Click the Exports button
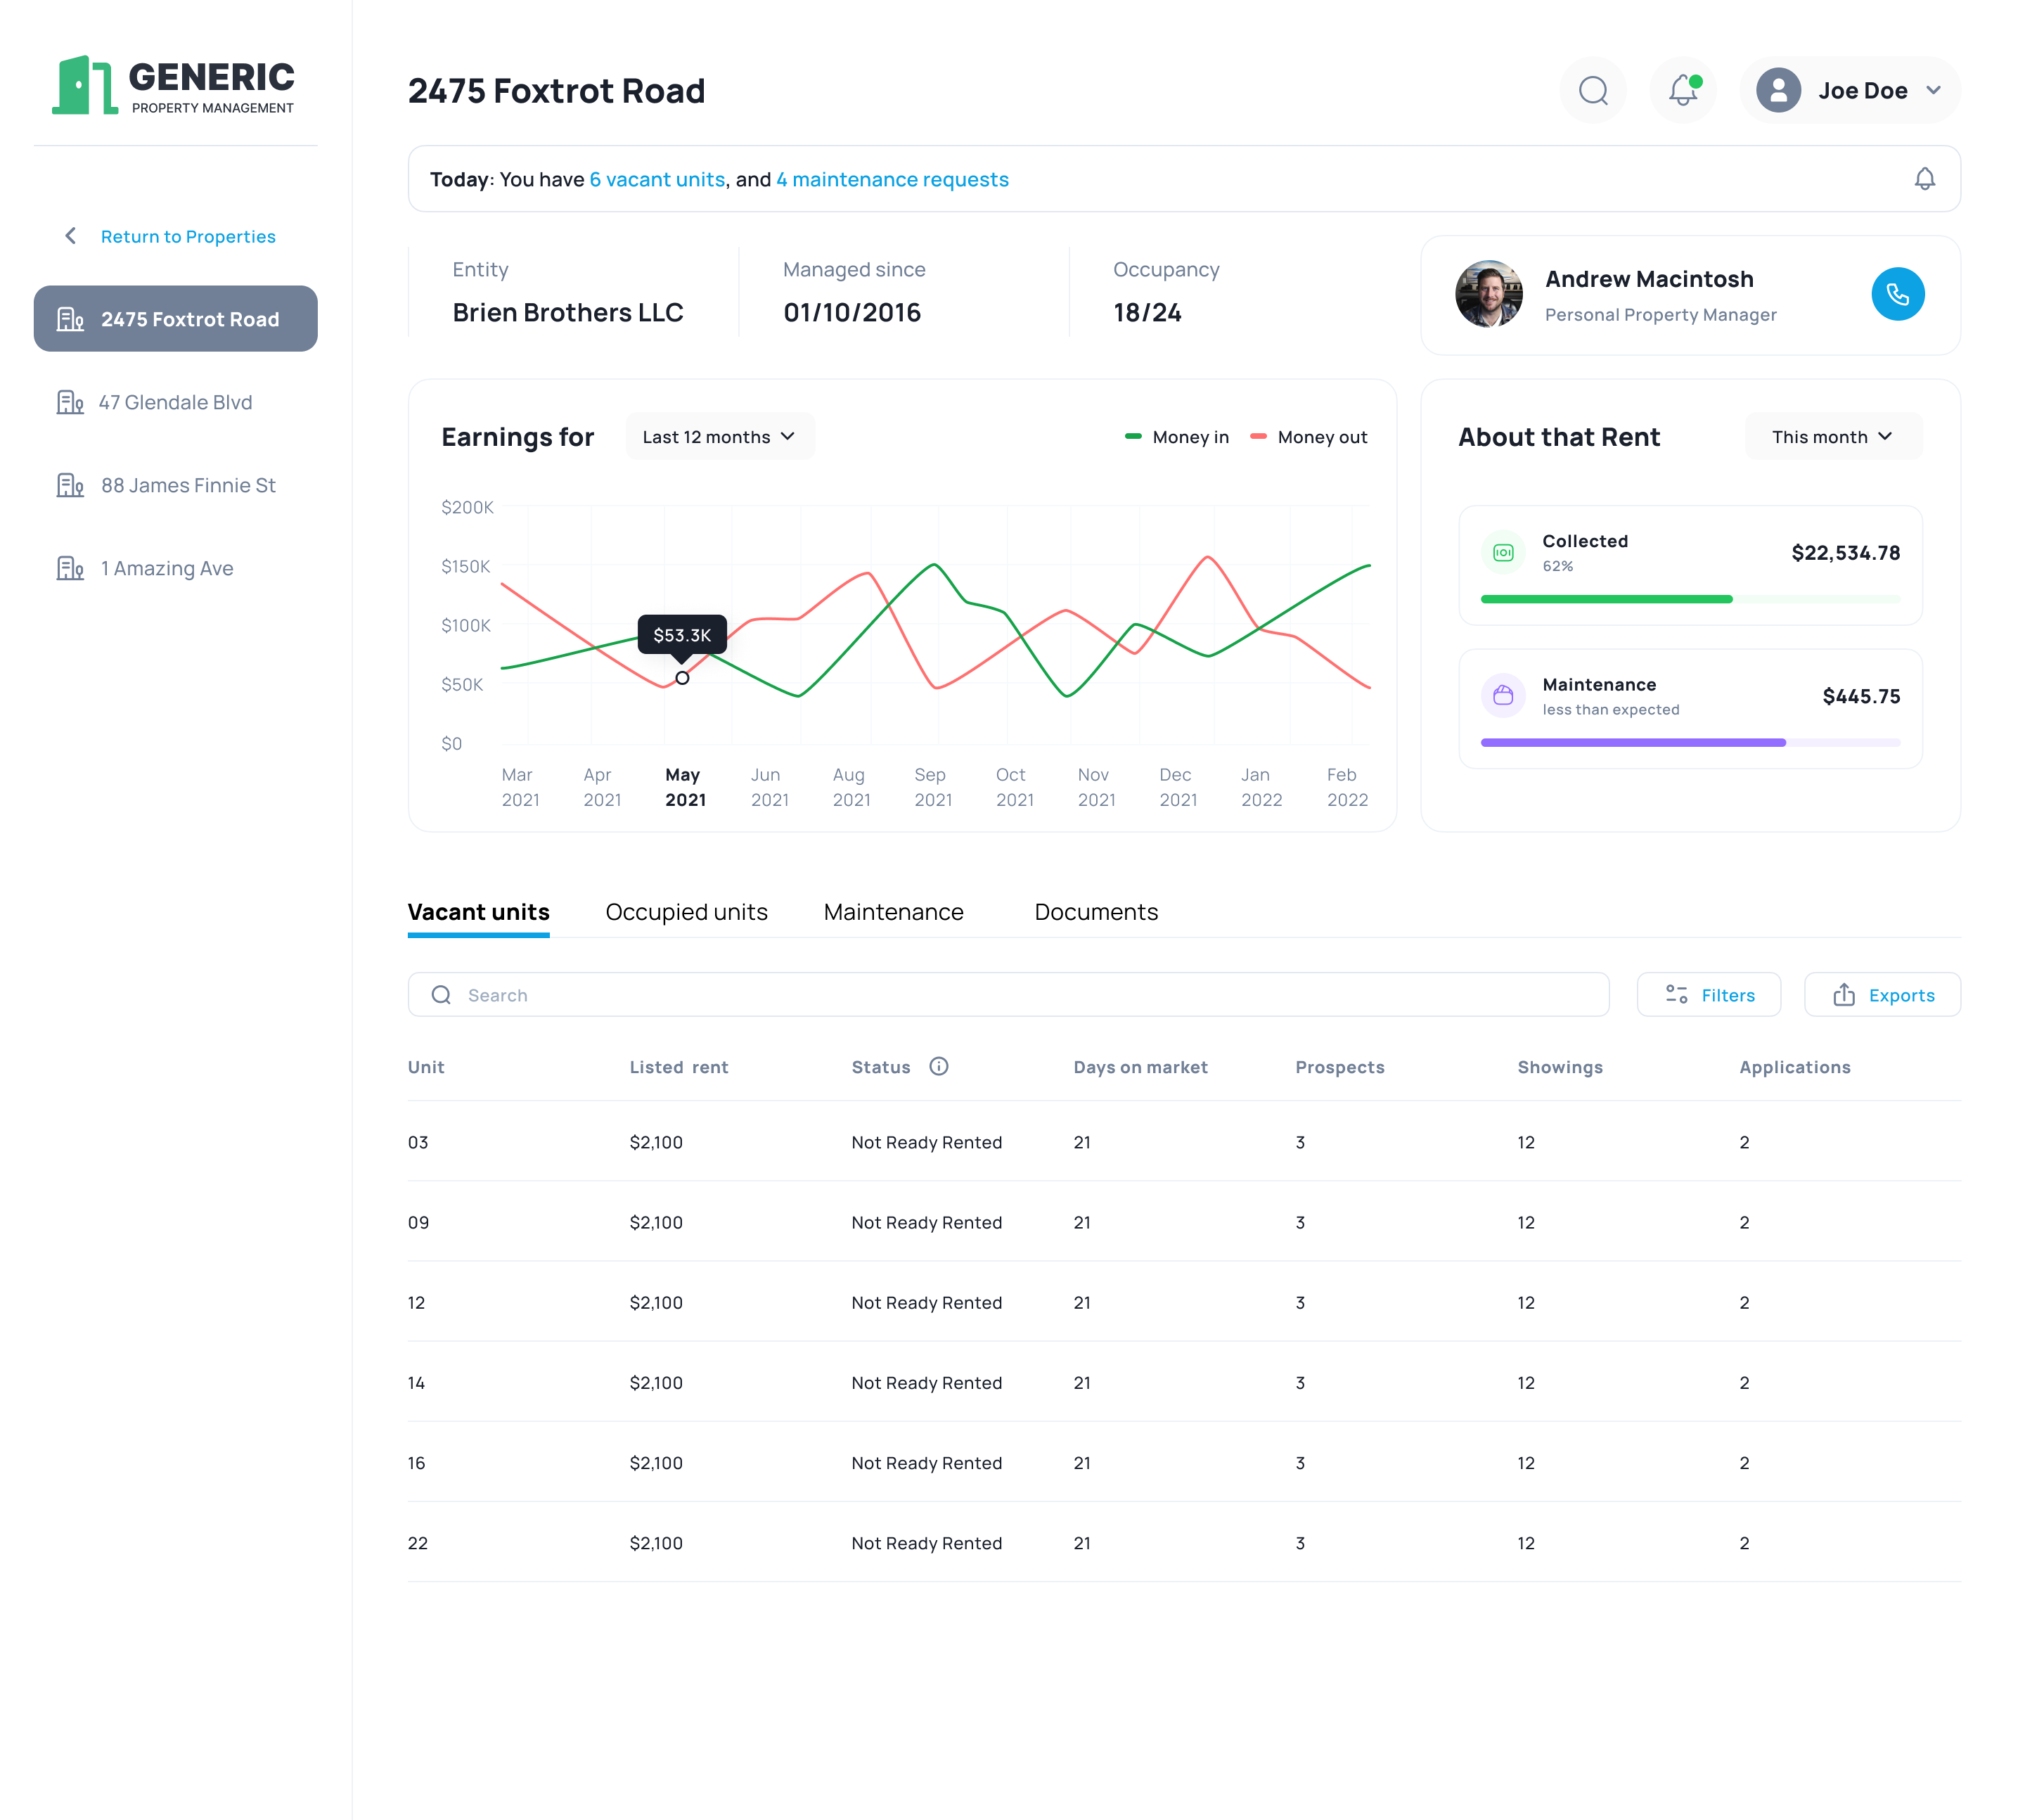The height and width of the screenshot is (1820, 2025). click(x=1882, y=995)
